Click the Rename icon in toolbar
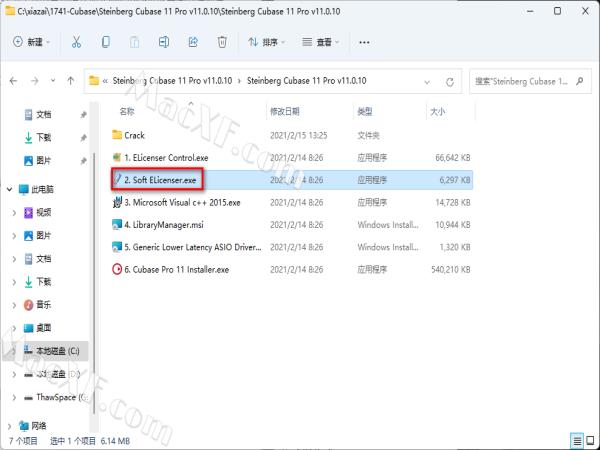This screenshot has width=600, height=450. coord(164,42)
